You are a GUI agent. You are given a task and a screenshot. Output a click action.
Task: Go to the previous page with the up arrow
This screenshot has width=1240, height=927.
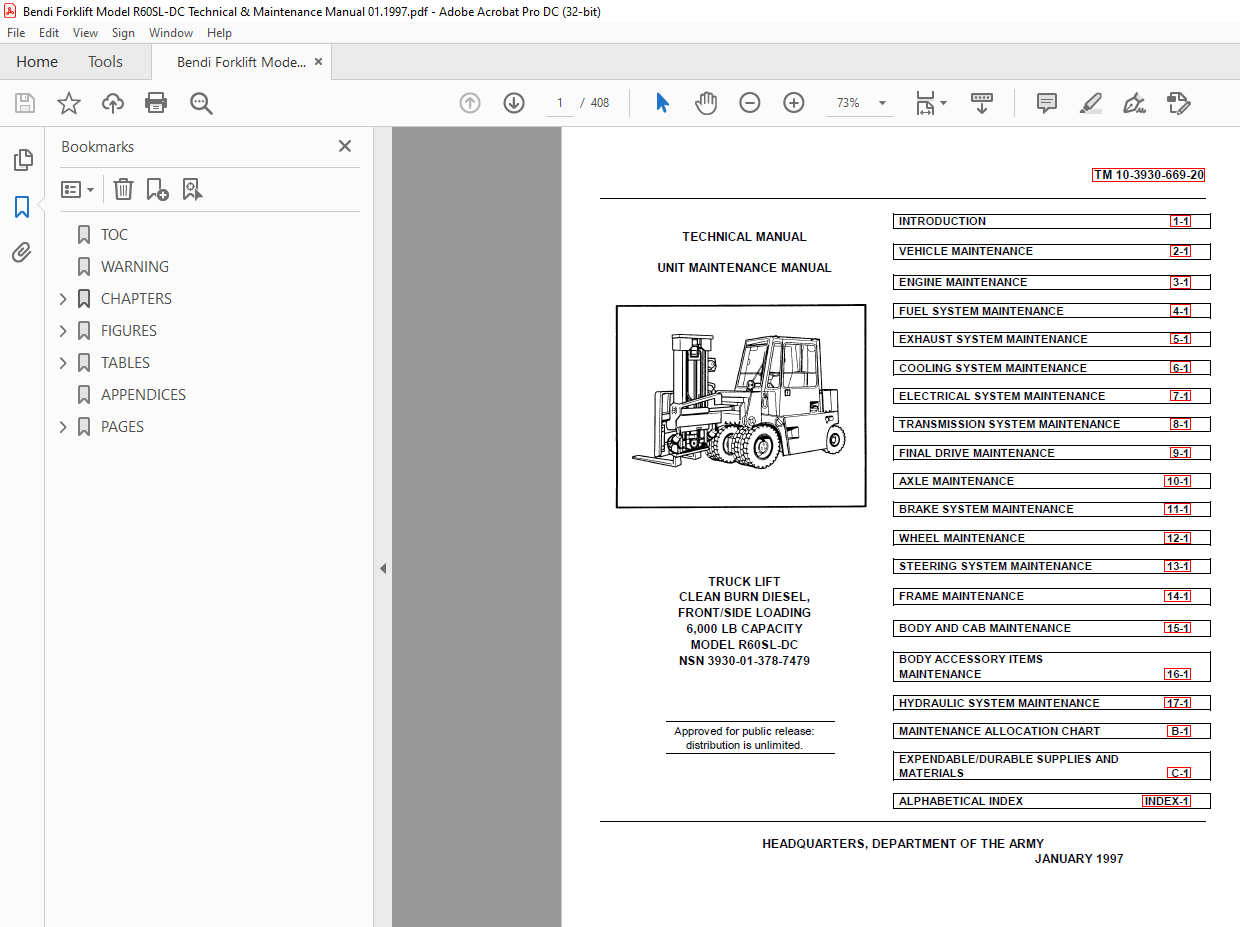[x=470, y=103]
